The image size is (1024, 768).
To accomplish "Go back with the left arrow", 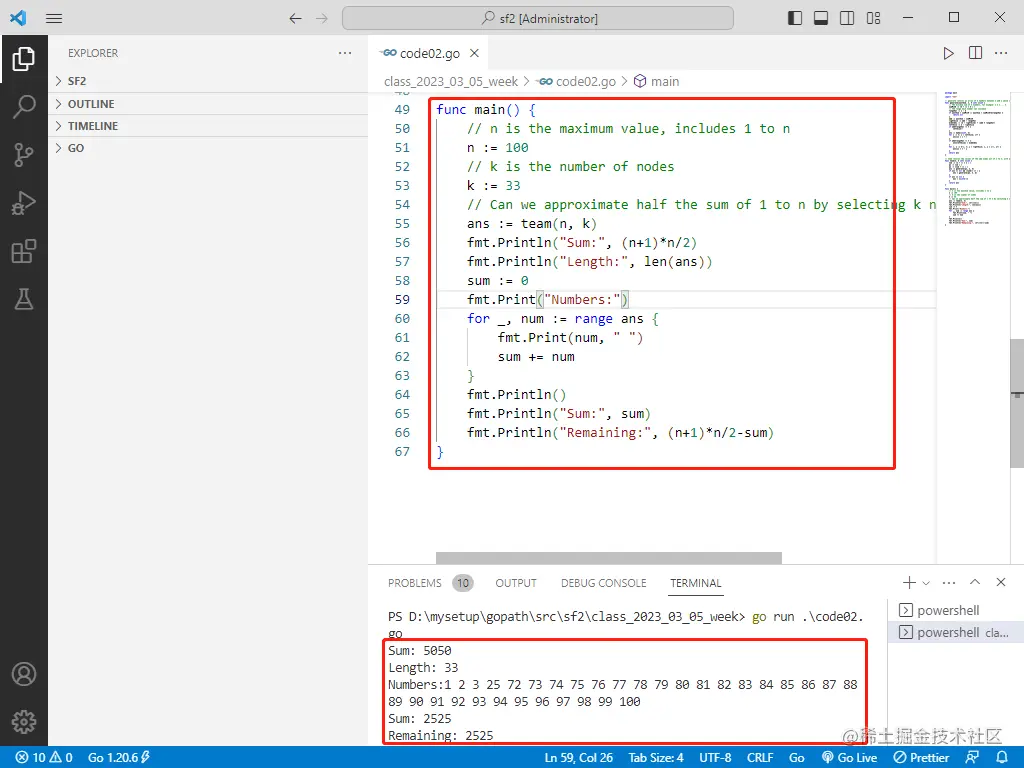I will tap(295, 18).
